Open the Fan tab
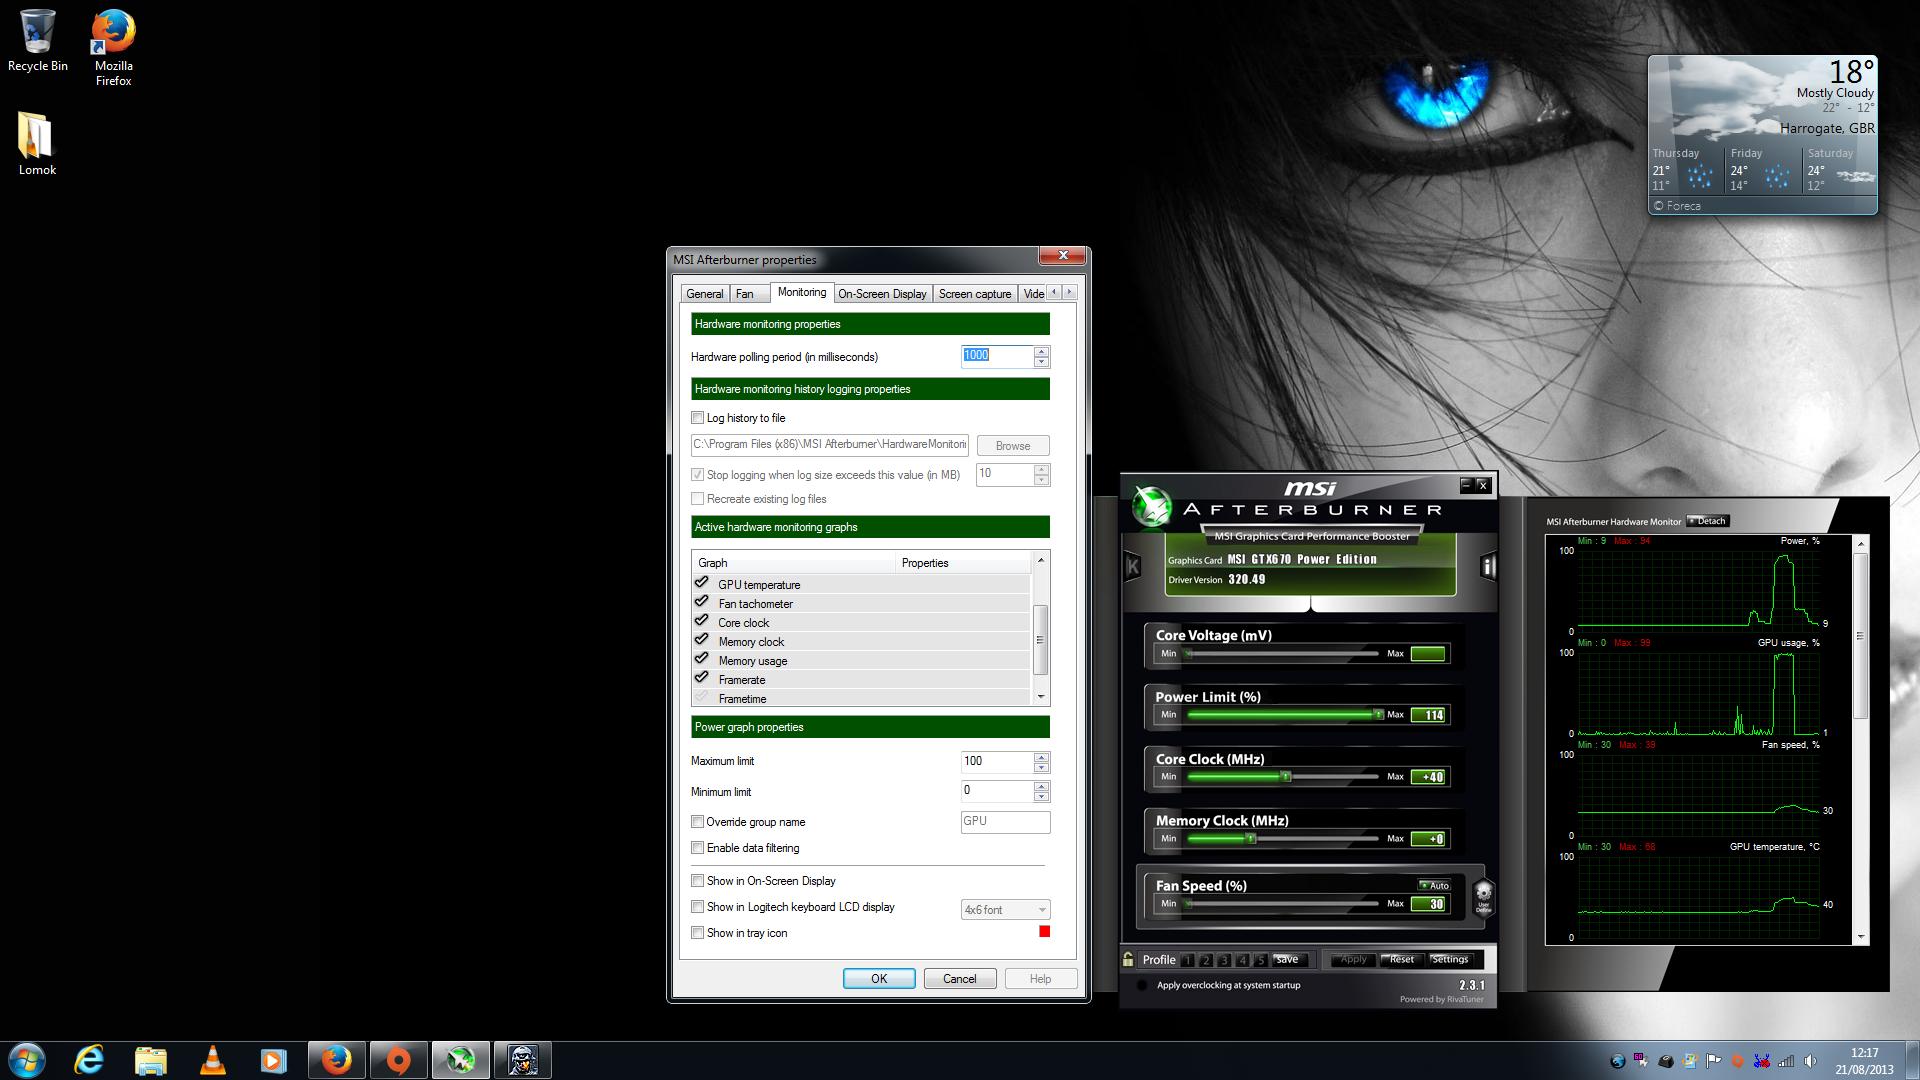The width and height of the screenshot is (1920, 1080). [x=745, y=294]
